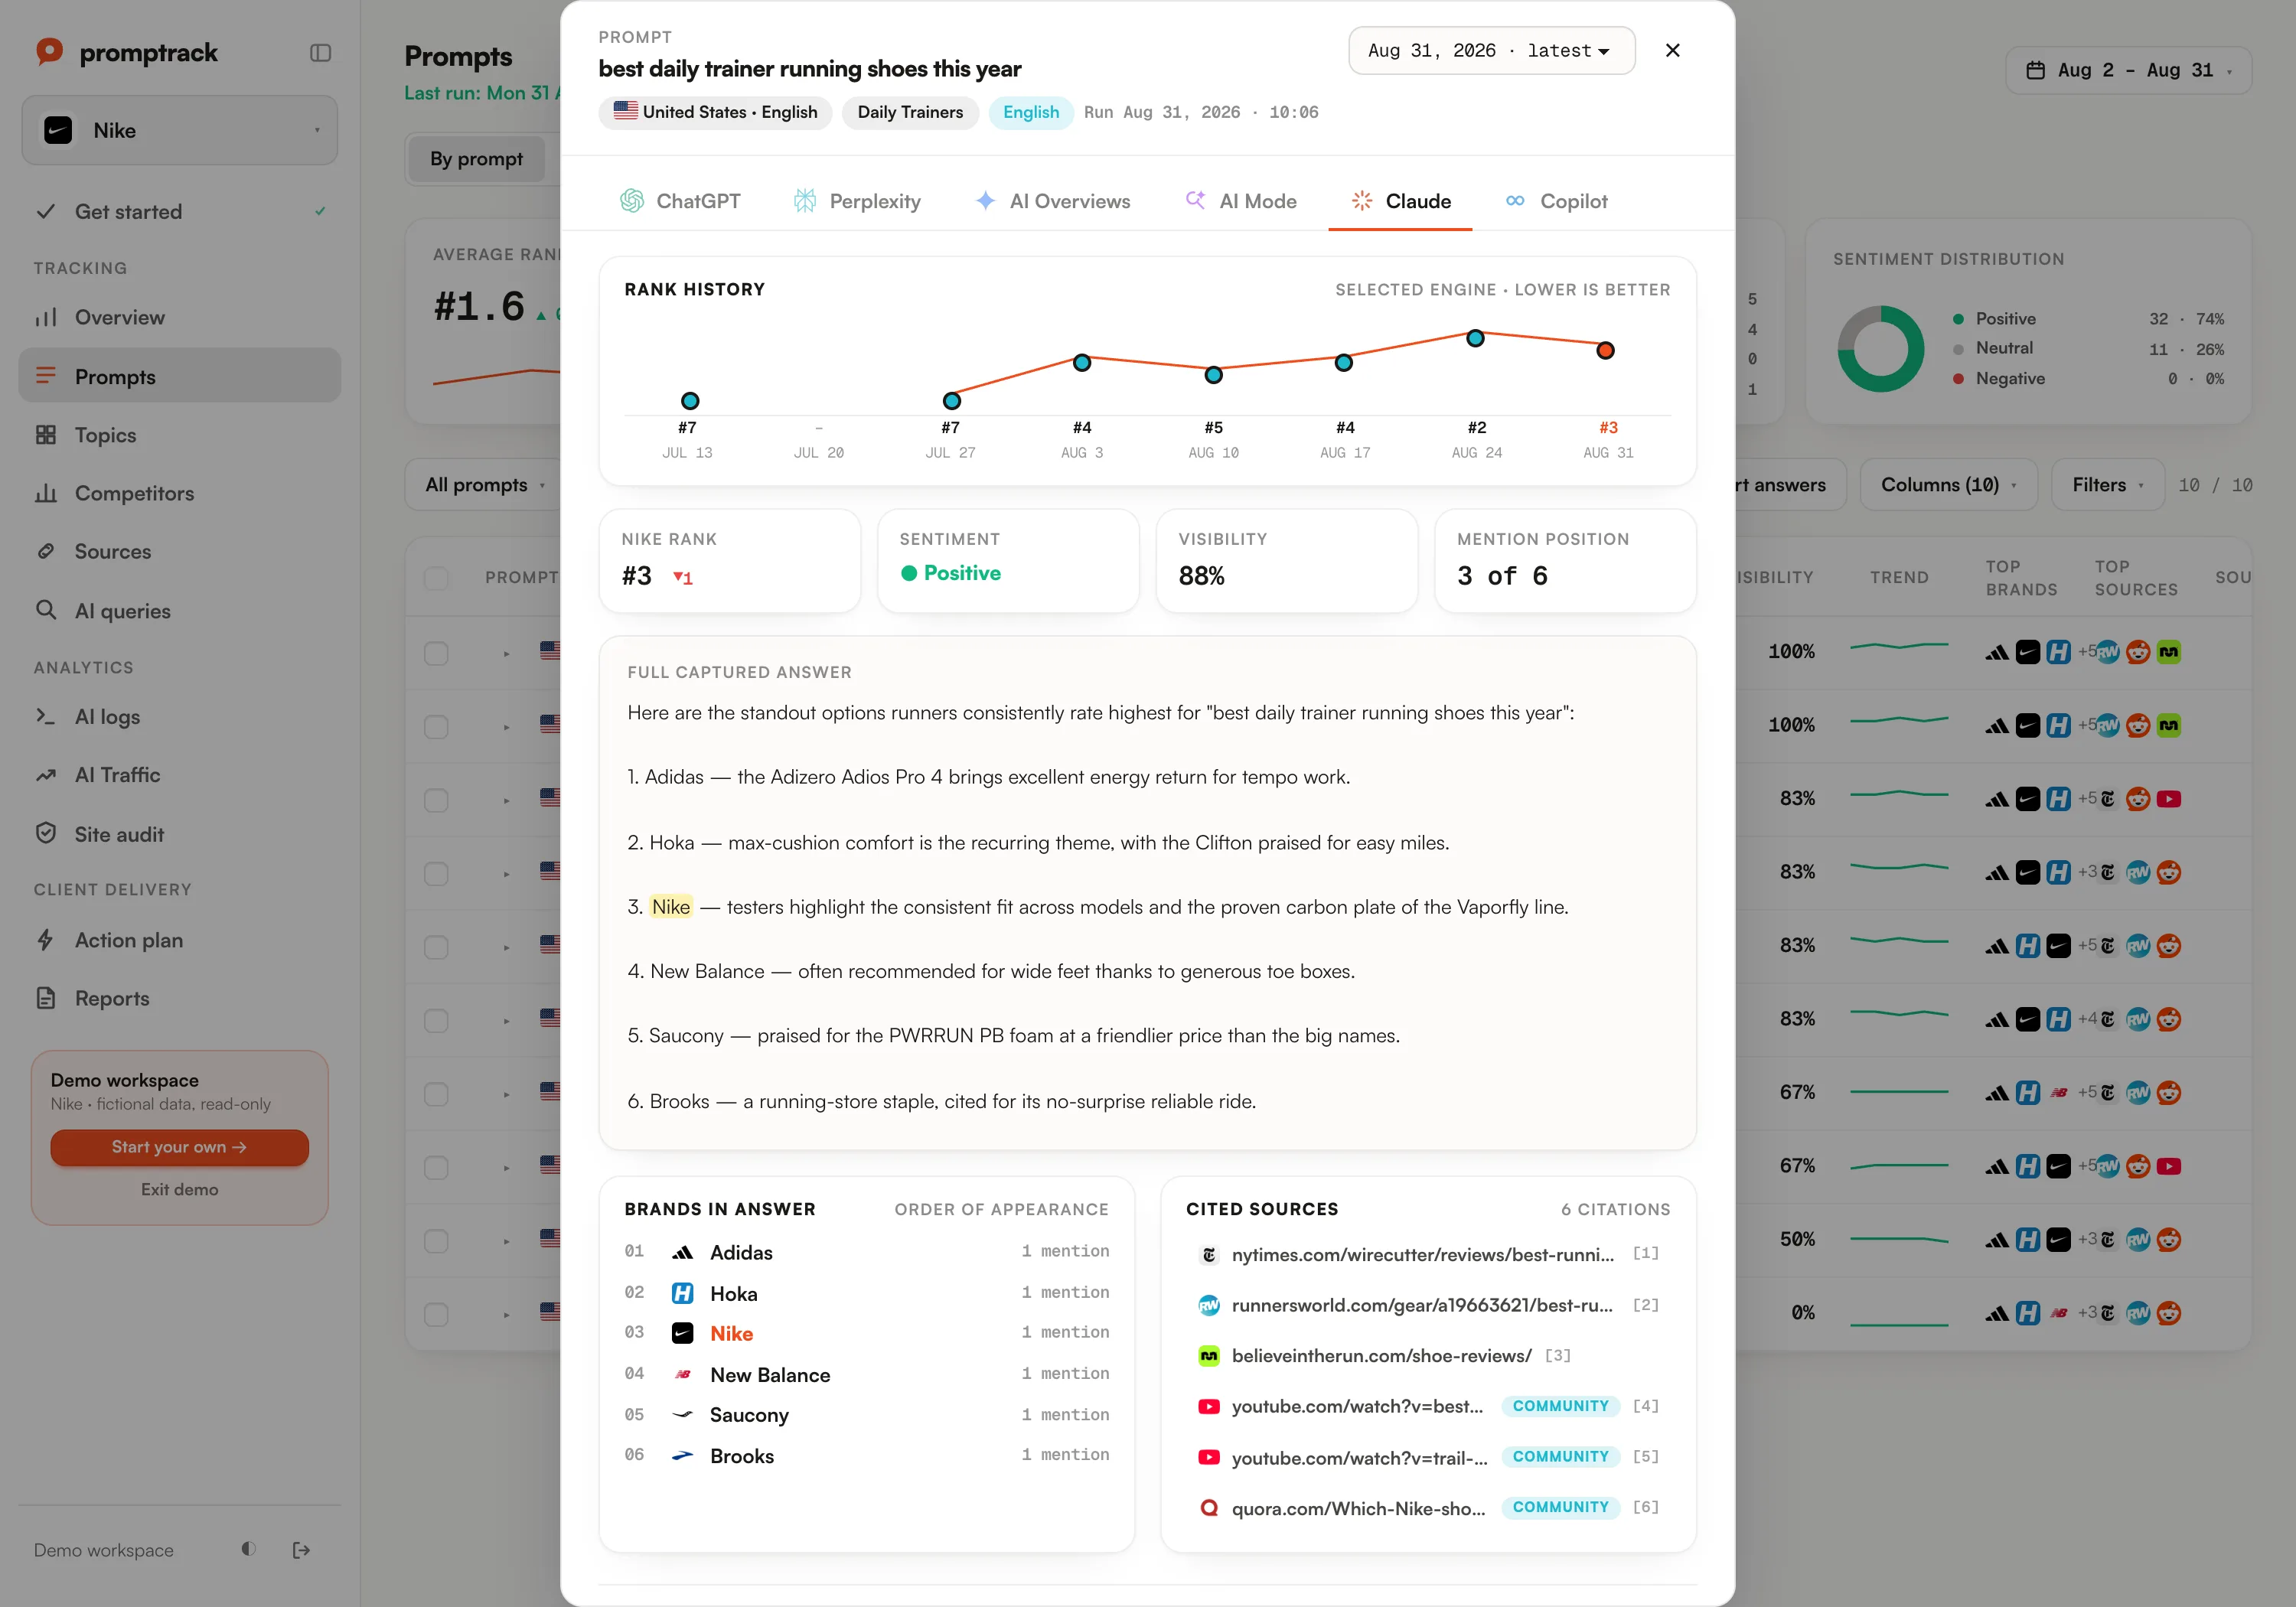This screenshot has width=2296, height=1607.
Task: Check the fourth prompt row's checkbox
Action: click(x=436, y=874)
